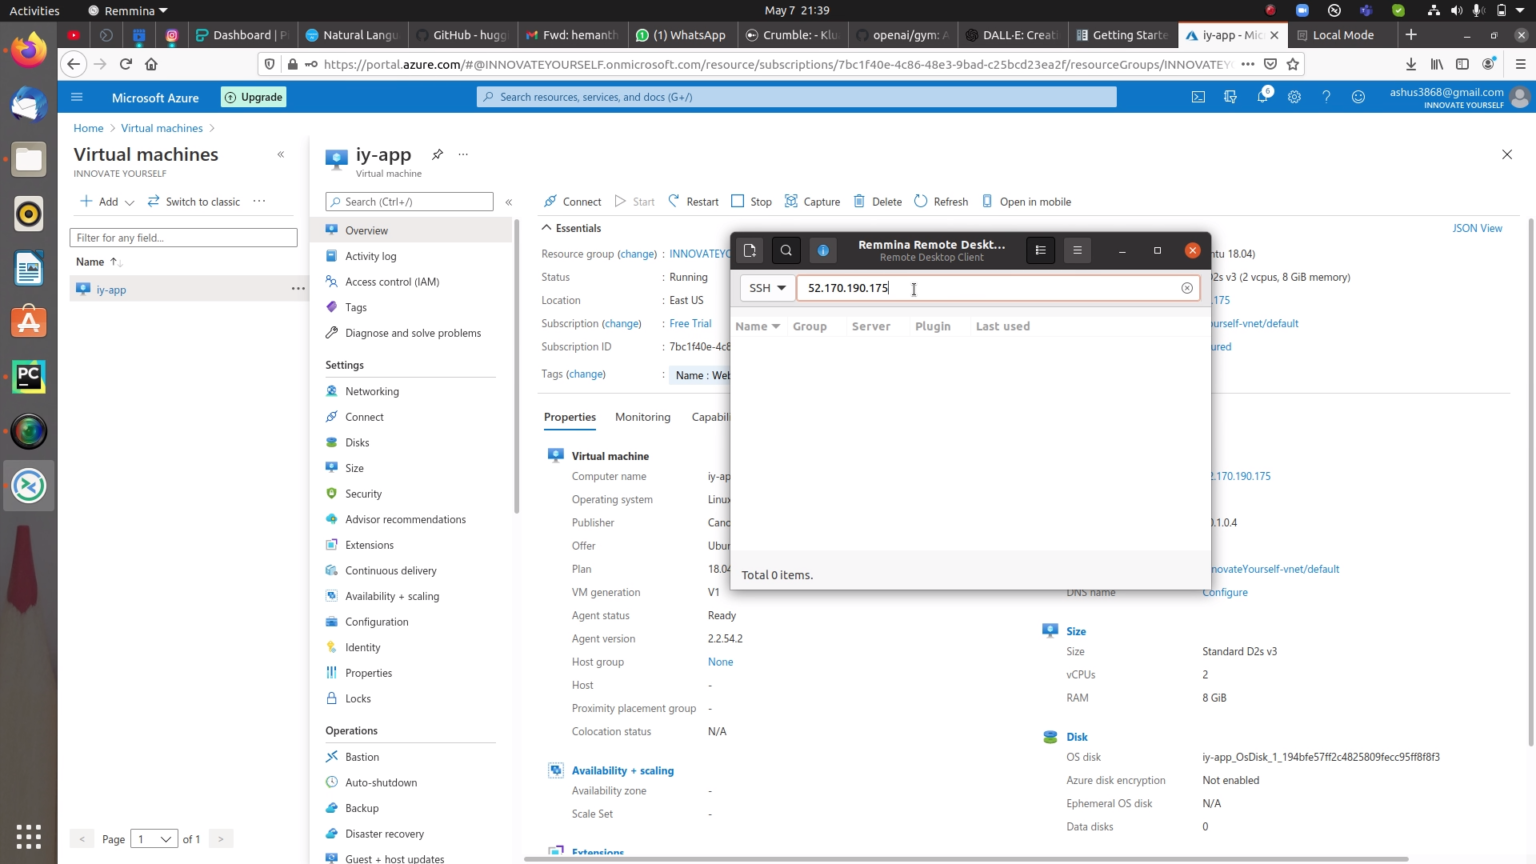Viewport: 1536px width, 864px height.
Task: Open Networking under Settings
Action: pyautogui.click(x=371, y=391)
